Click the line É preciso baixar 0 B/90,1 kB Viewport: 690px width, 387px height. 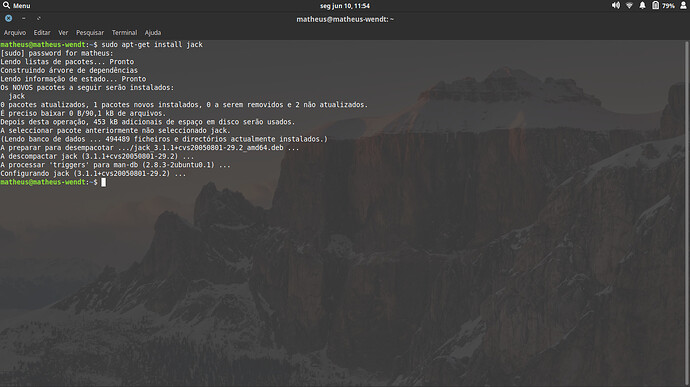point(83,113)
